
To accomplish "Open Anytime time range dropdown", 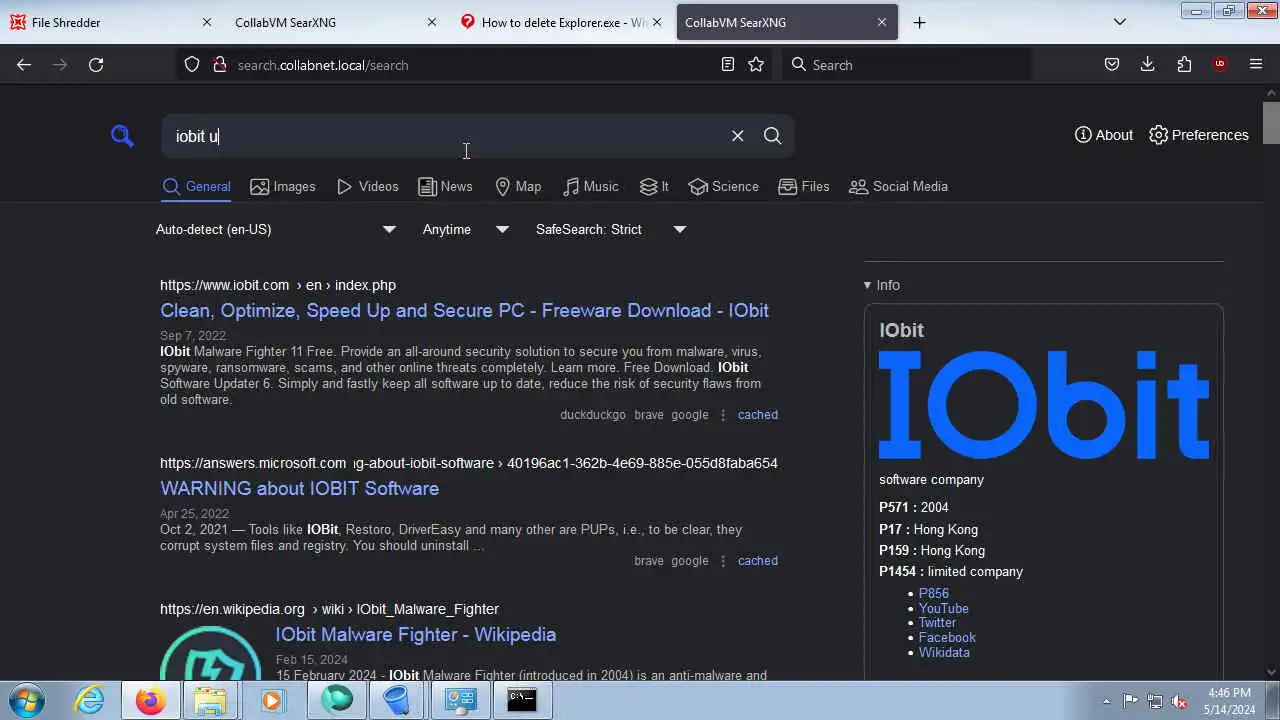I will point(466,229).
